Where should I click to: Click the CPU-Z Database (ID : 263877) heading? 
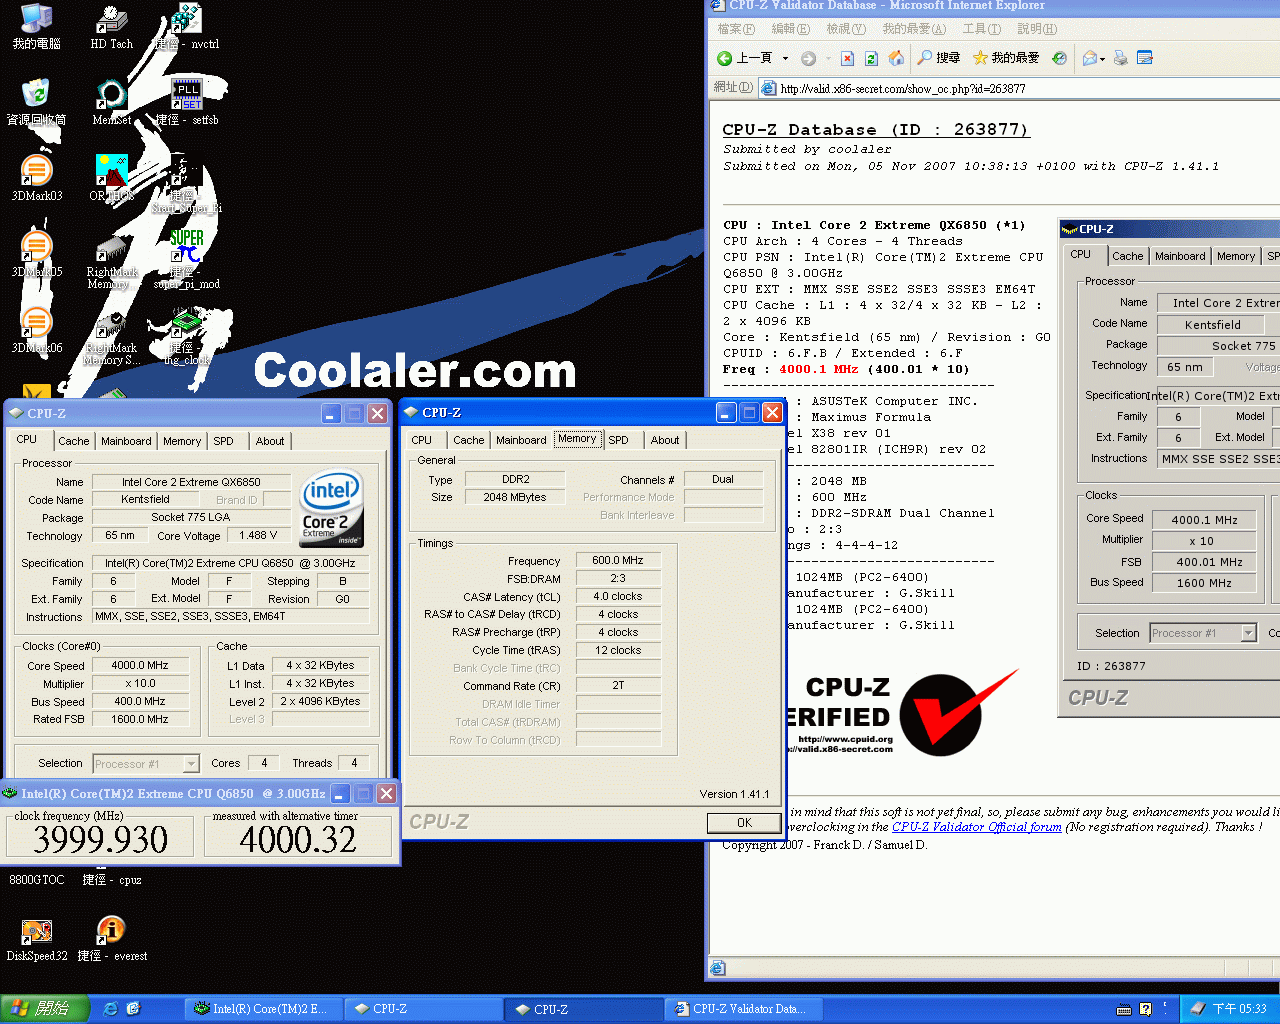pos(875,130)
